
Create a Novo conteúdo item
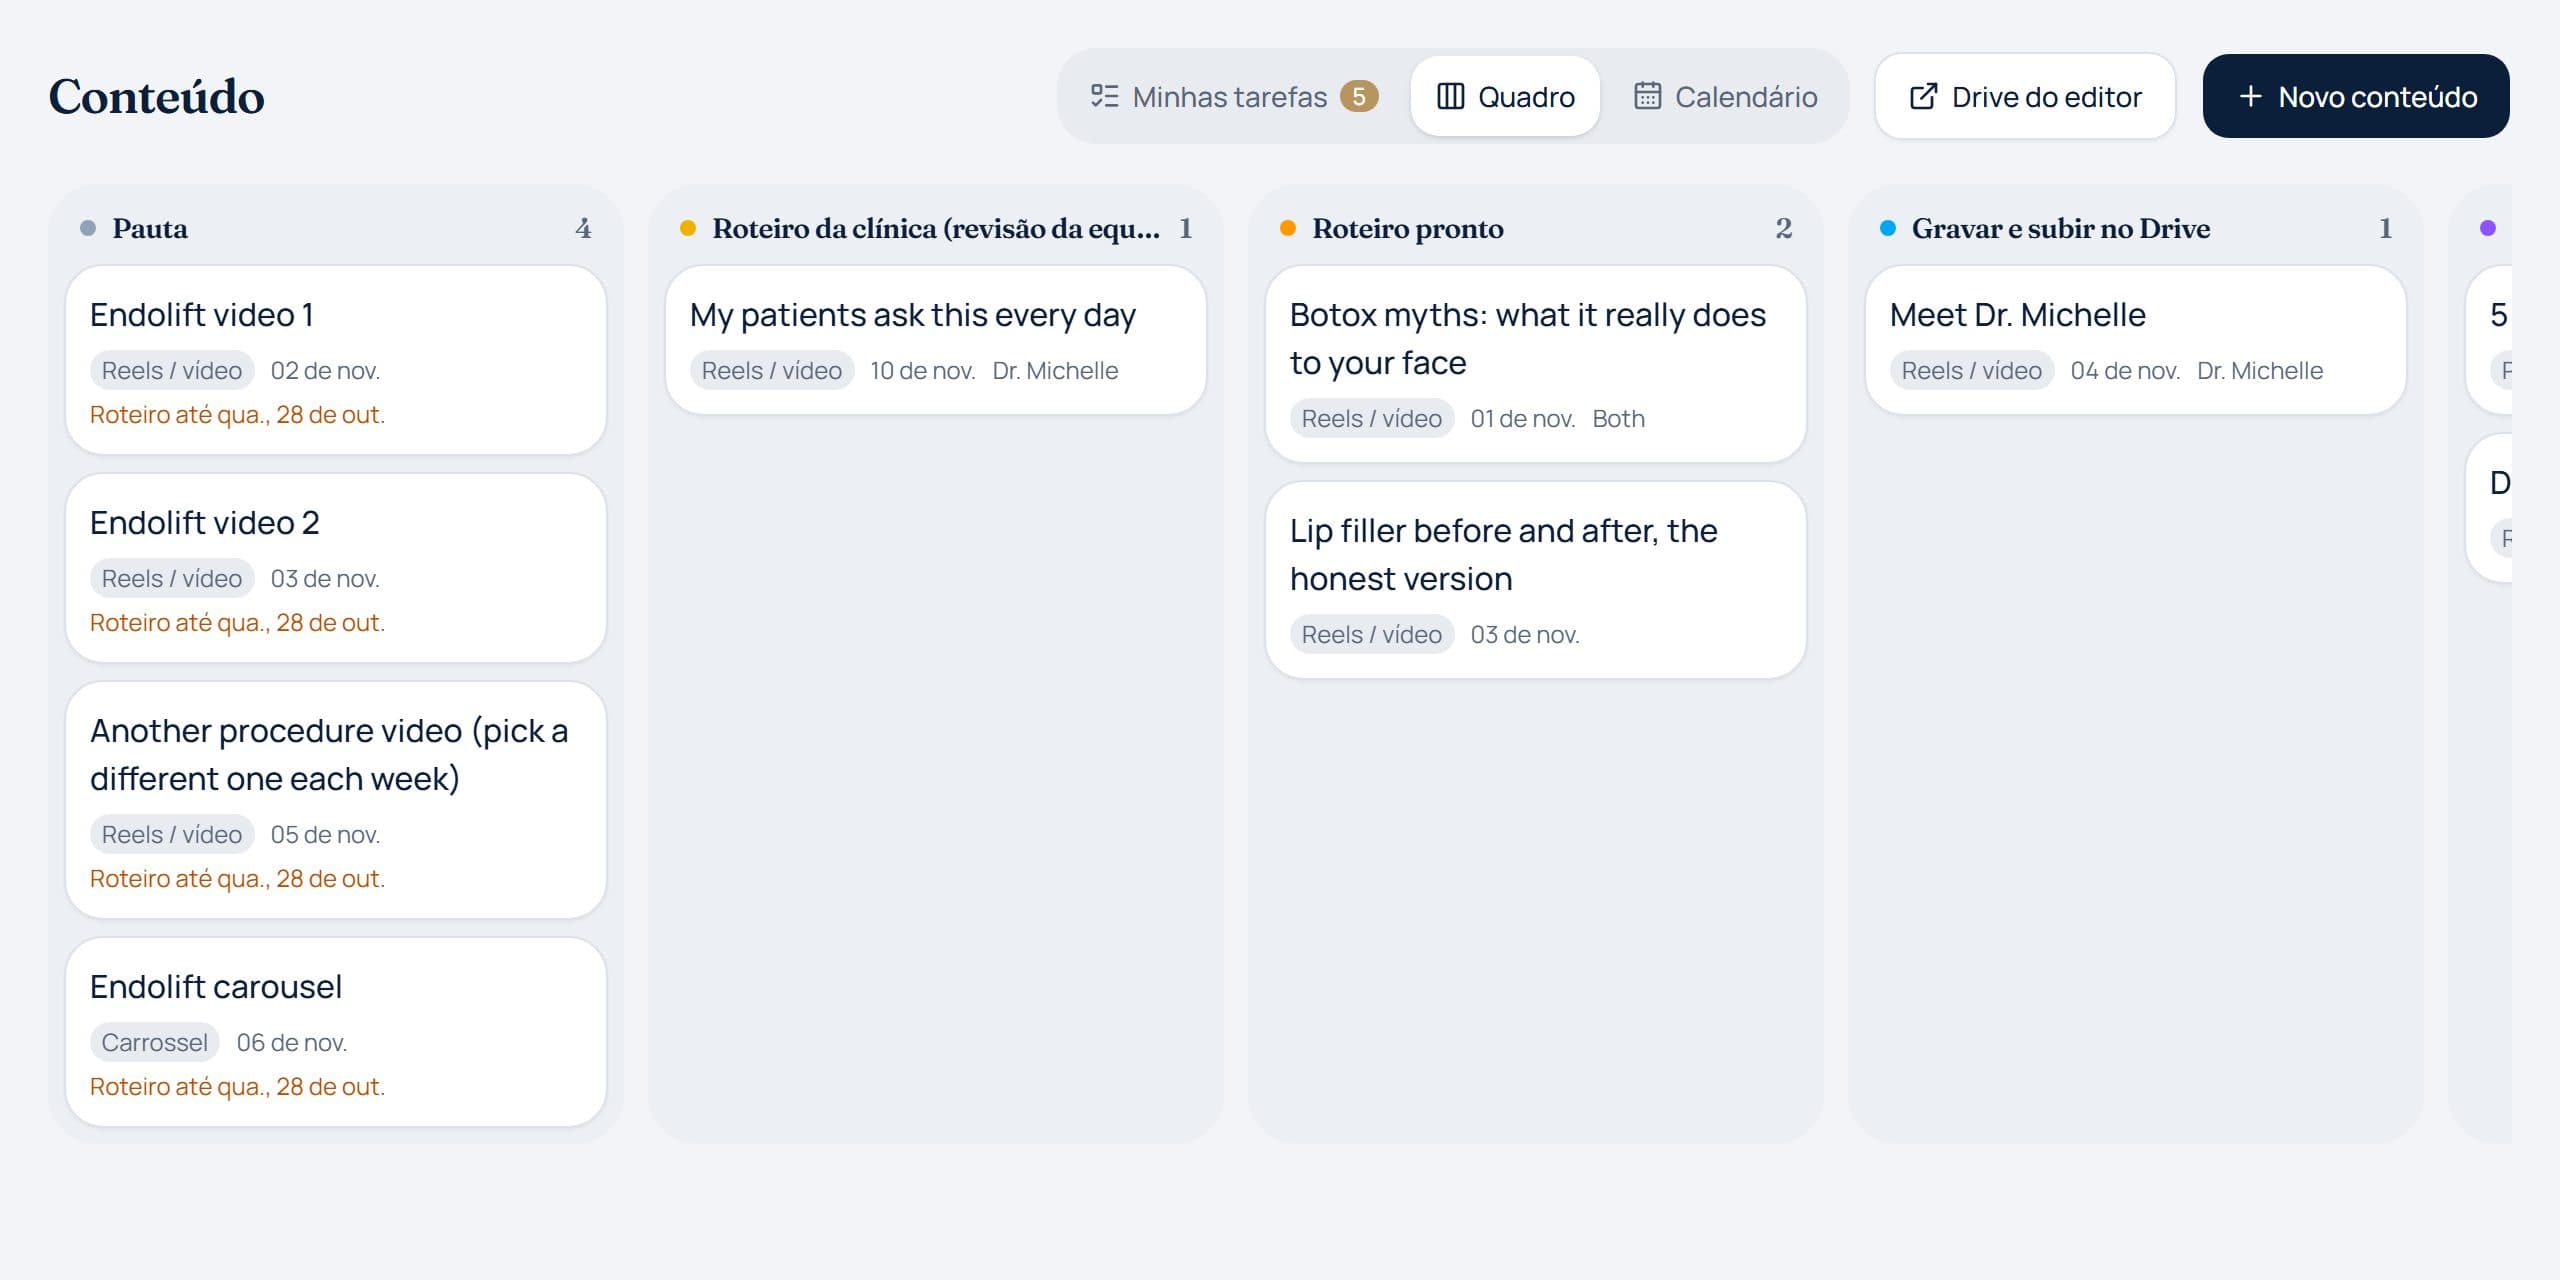(2356, 96)
